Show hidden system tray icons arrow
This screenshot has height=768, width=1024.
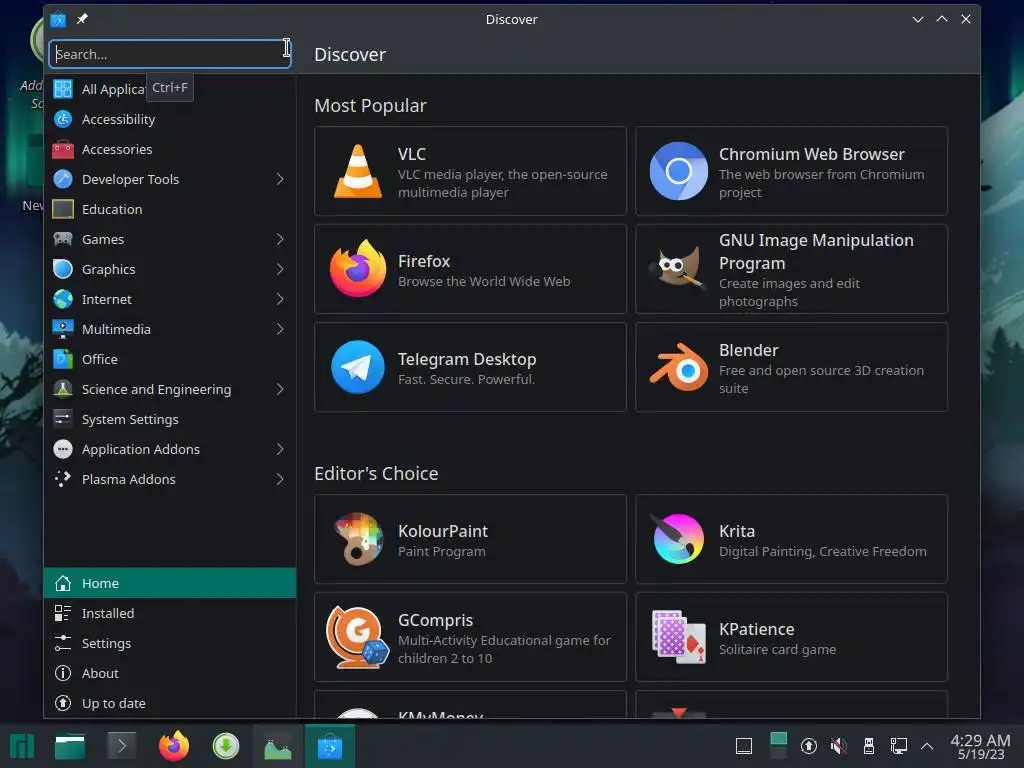(x=927, y=746)
